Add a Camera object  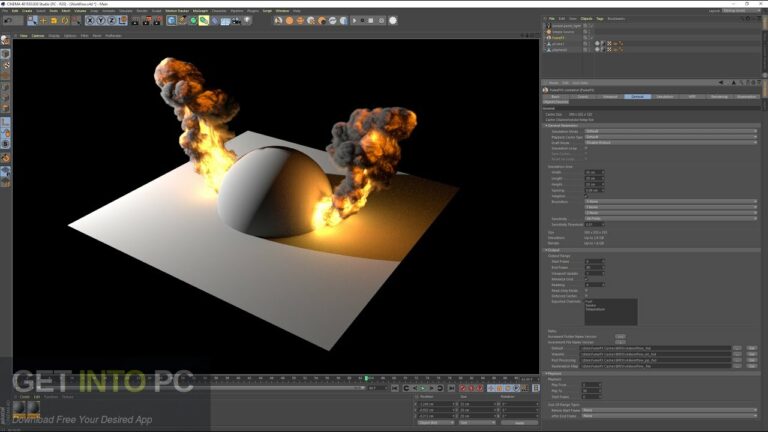point(236,21)
